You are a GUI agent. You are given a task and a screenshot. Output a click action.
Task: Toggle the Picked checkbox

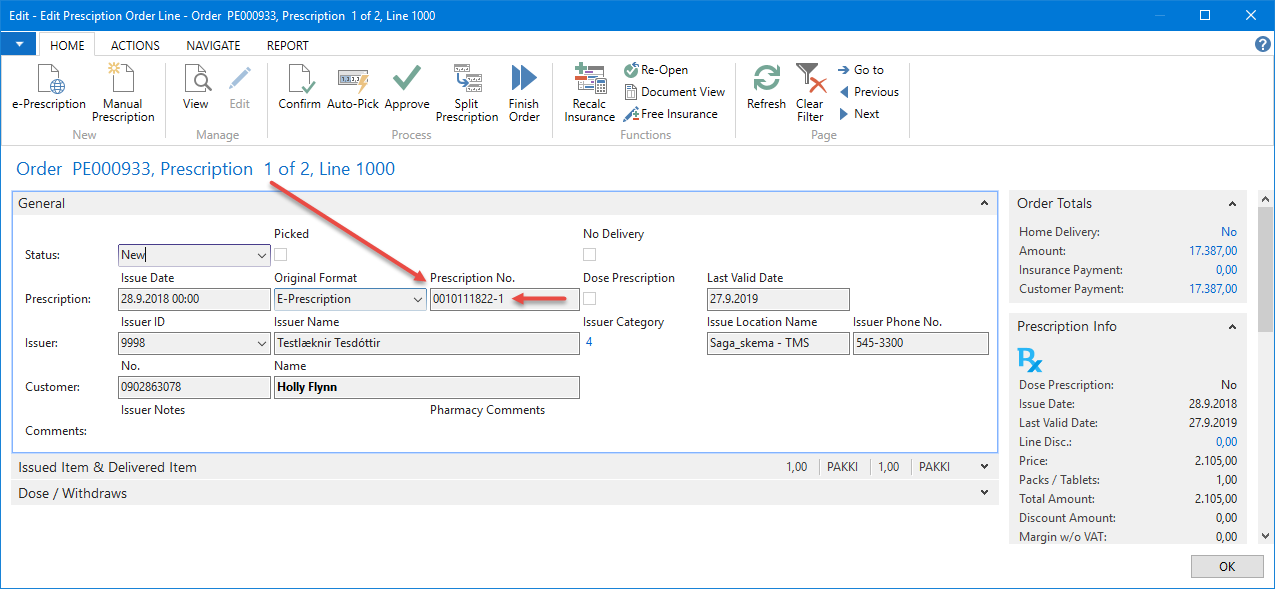[x=281, y=255]
